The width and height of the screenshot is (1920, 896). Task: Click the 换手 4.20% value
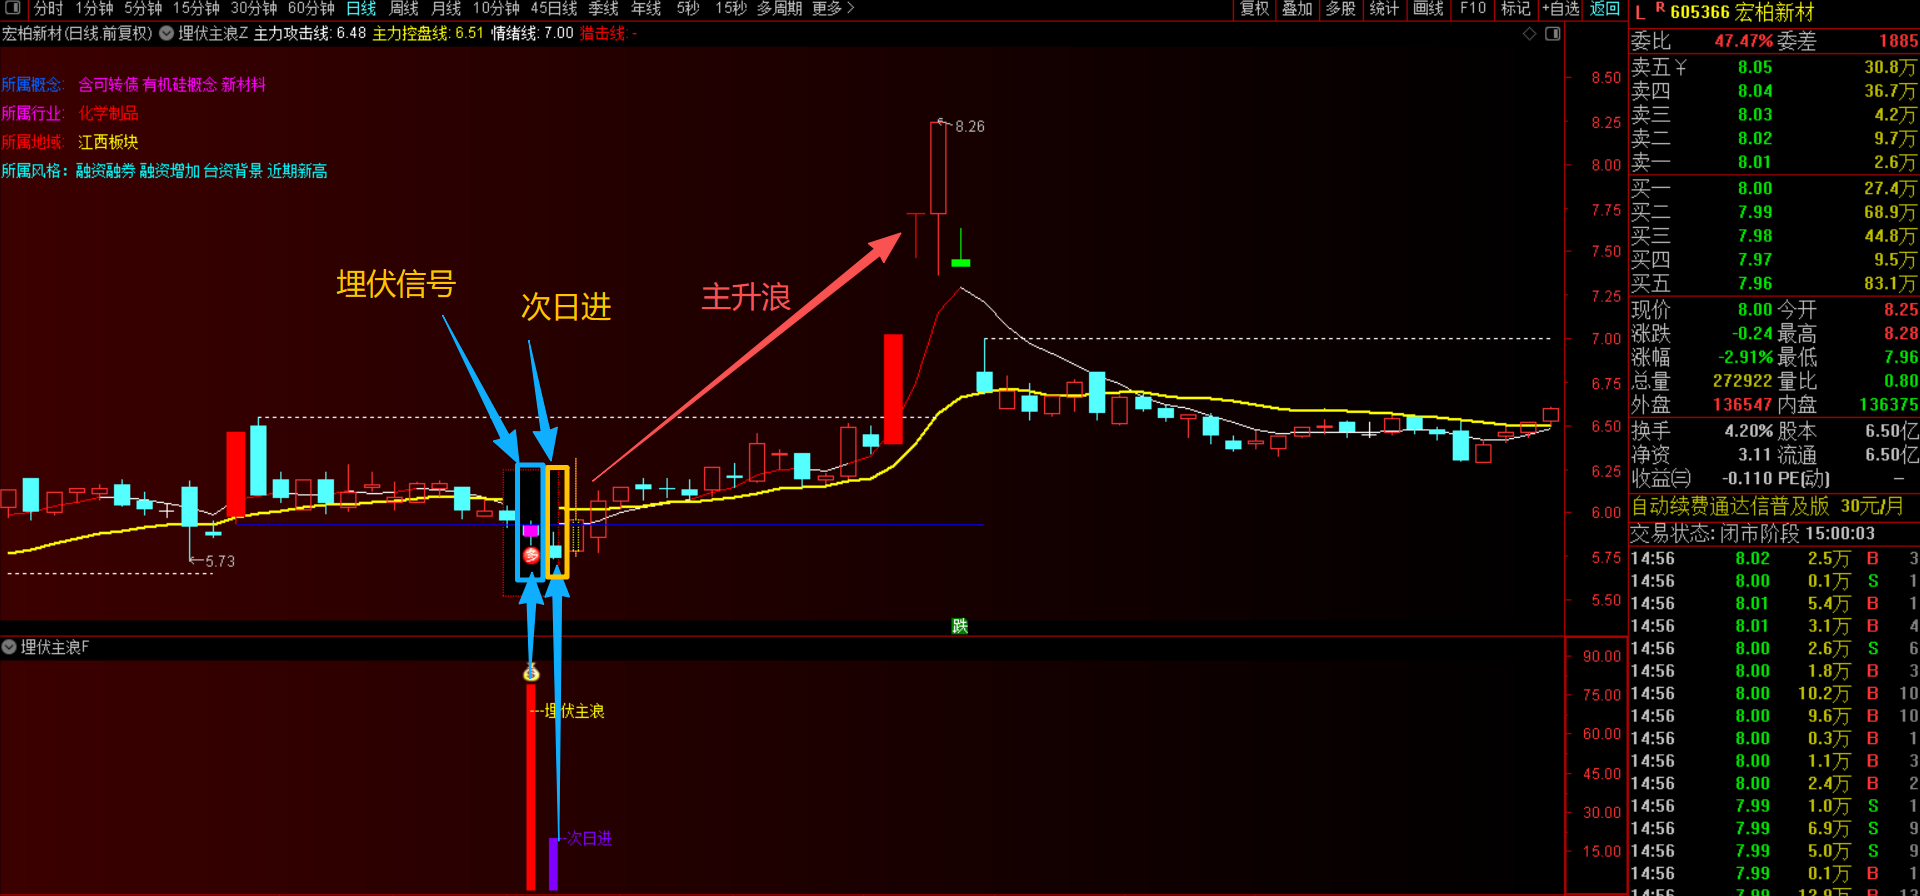coord(1748,431)
